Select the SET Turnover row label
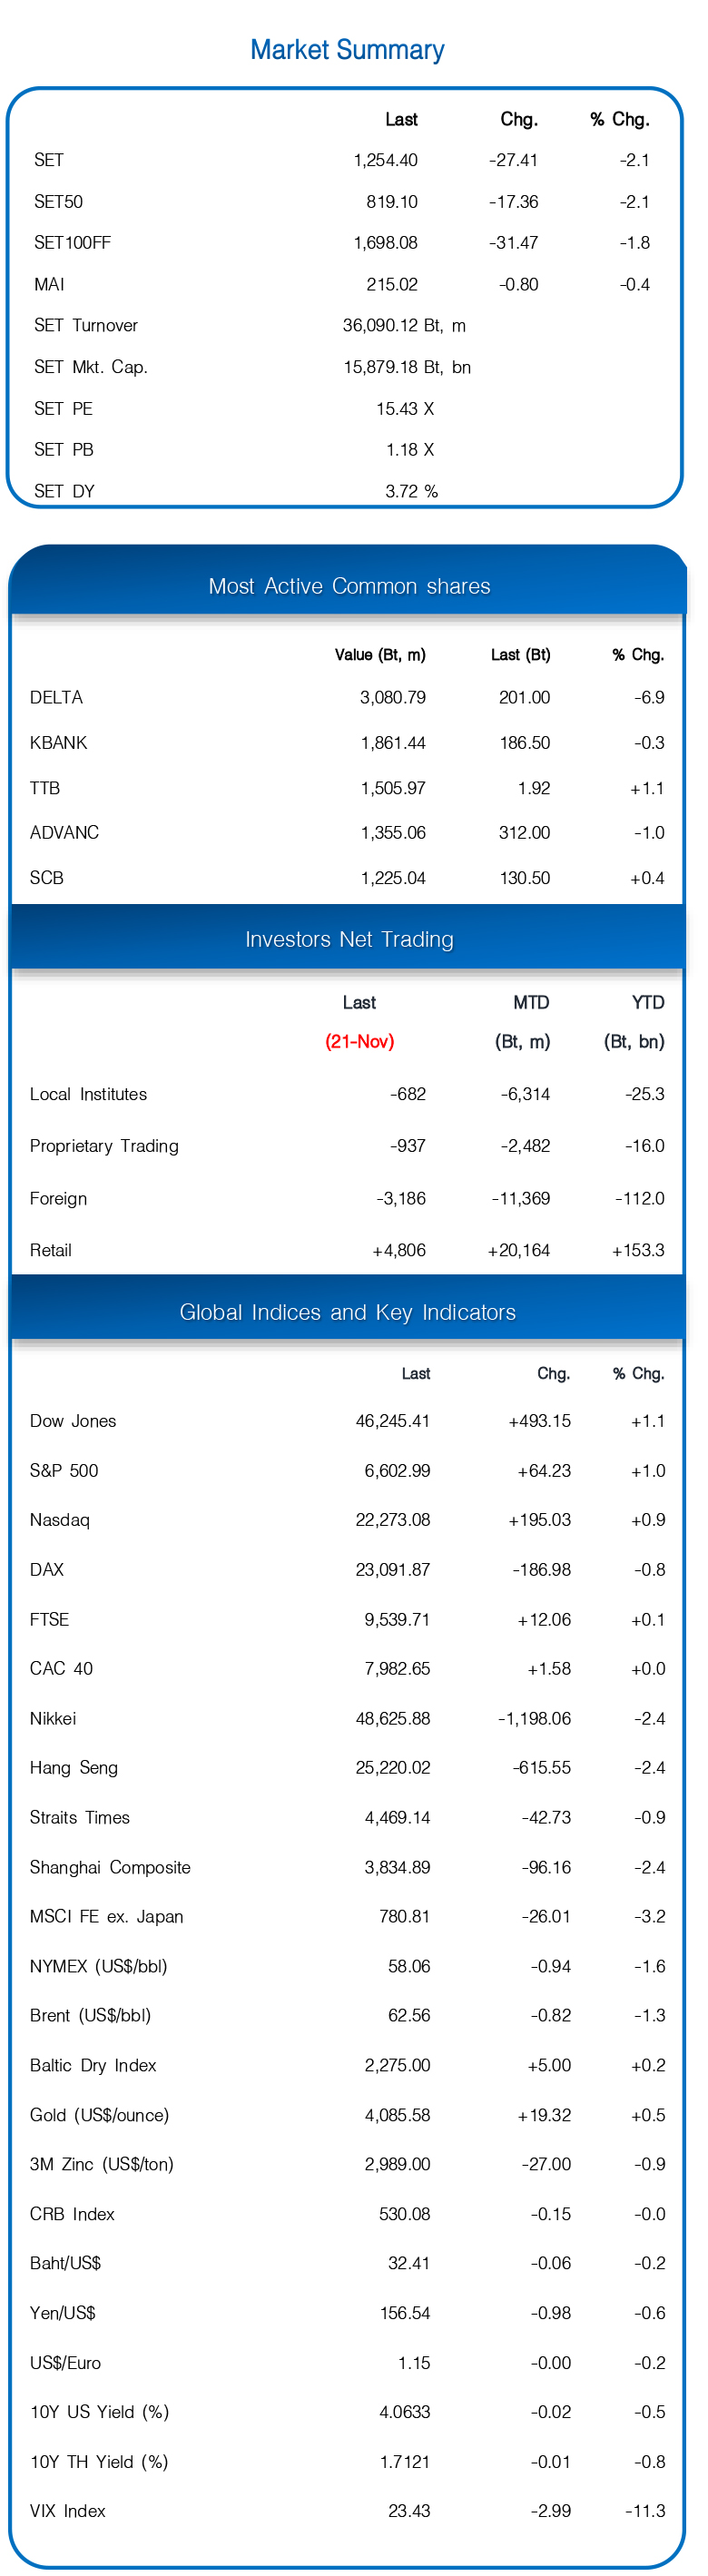 86,325
